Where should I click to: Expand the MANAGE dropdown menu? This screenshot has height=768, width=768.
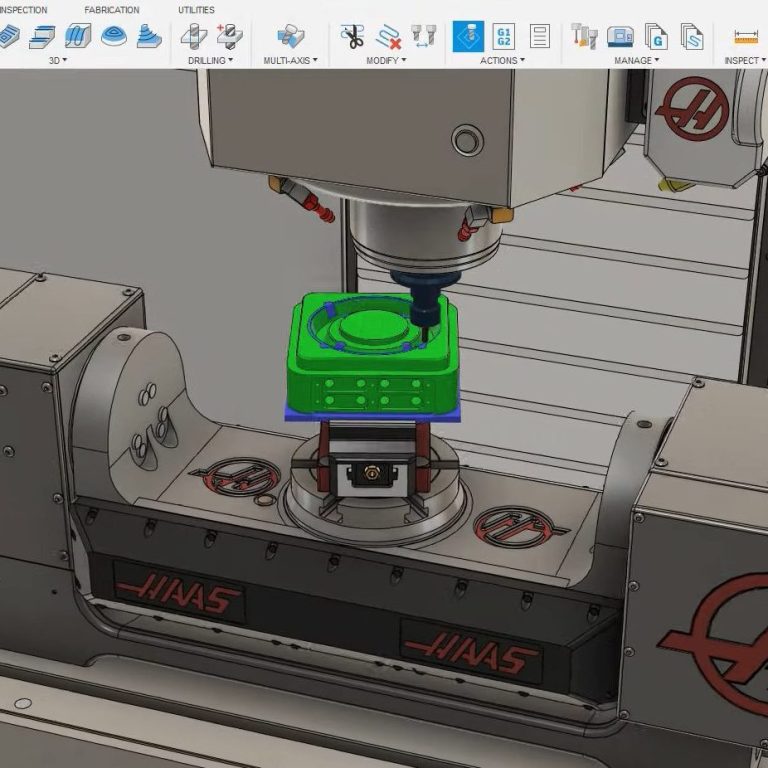pos(637,60)
